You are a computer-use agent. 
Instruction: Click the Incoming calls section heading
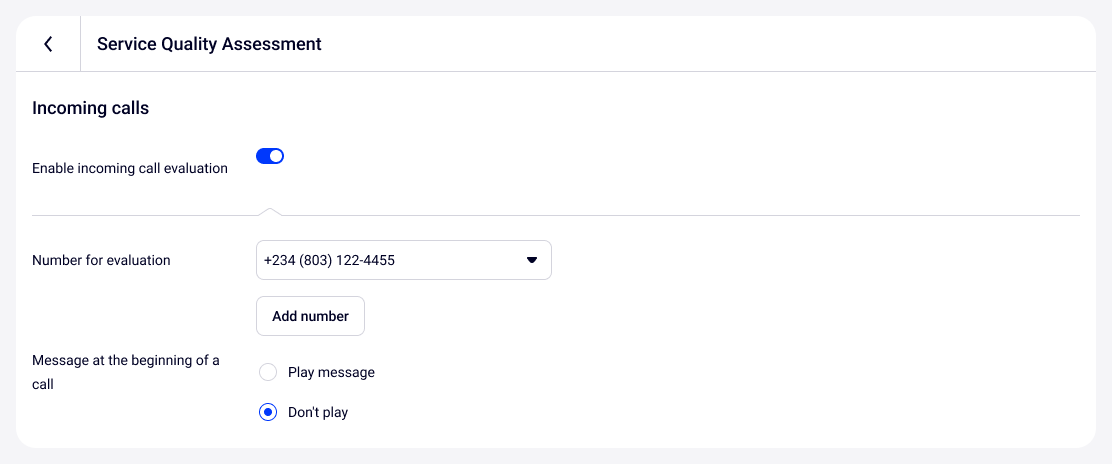click(90, 108)
